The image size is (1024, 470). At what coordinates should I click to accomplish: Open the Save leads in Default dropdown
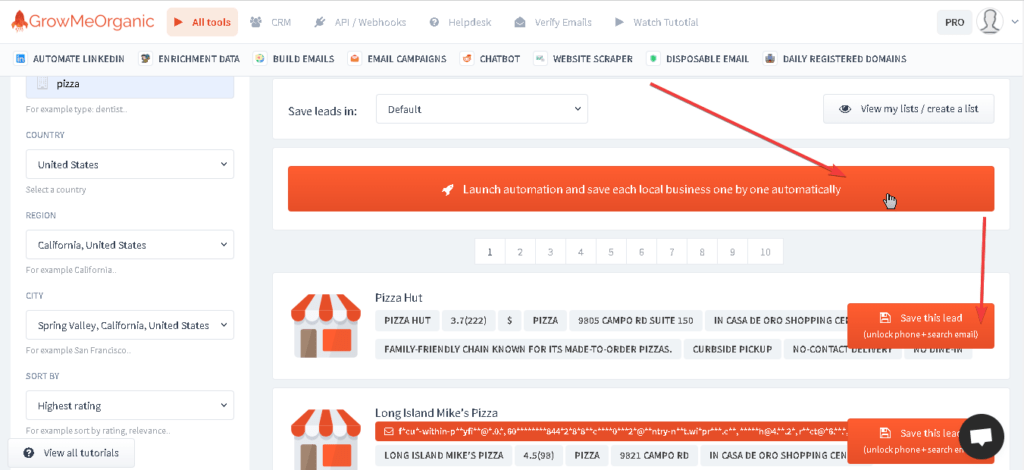pos(482,109)
